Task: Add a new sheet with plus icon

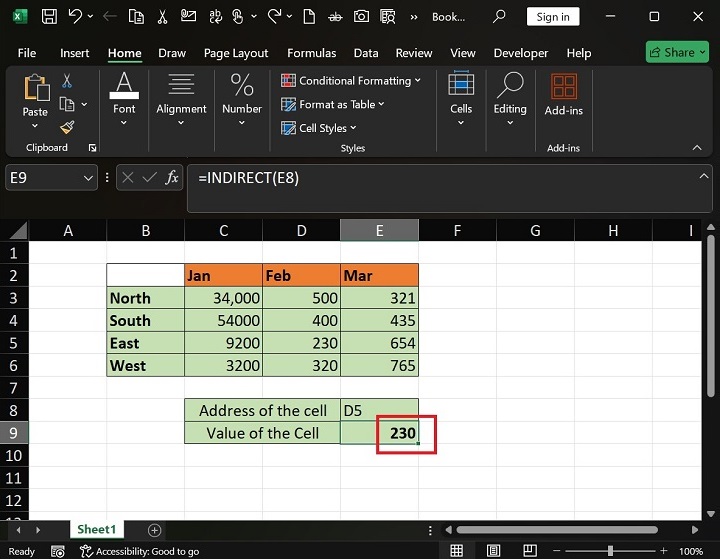Action: (154, 529)
